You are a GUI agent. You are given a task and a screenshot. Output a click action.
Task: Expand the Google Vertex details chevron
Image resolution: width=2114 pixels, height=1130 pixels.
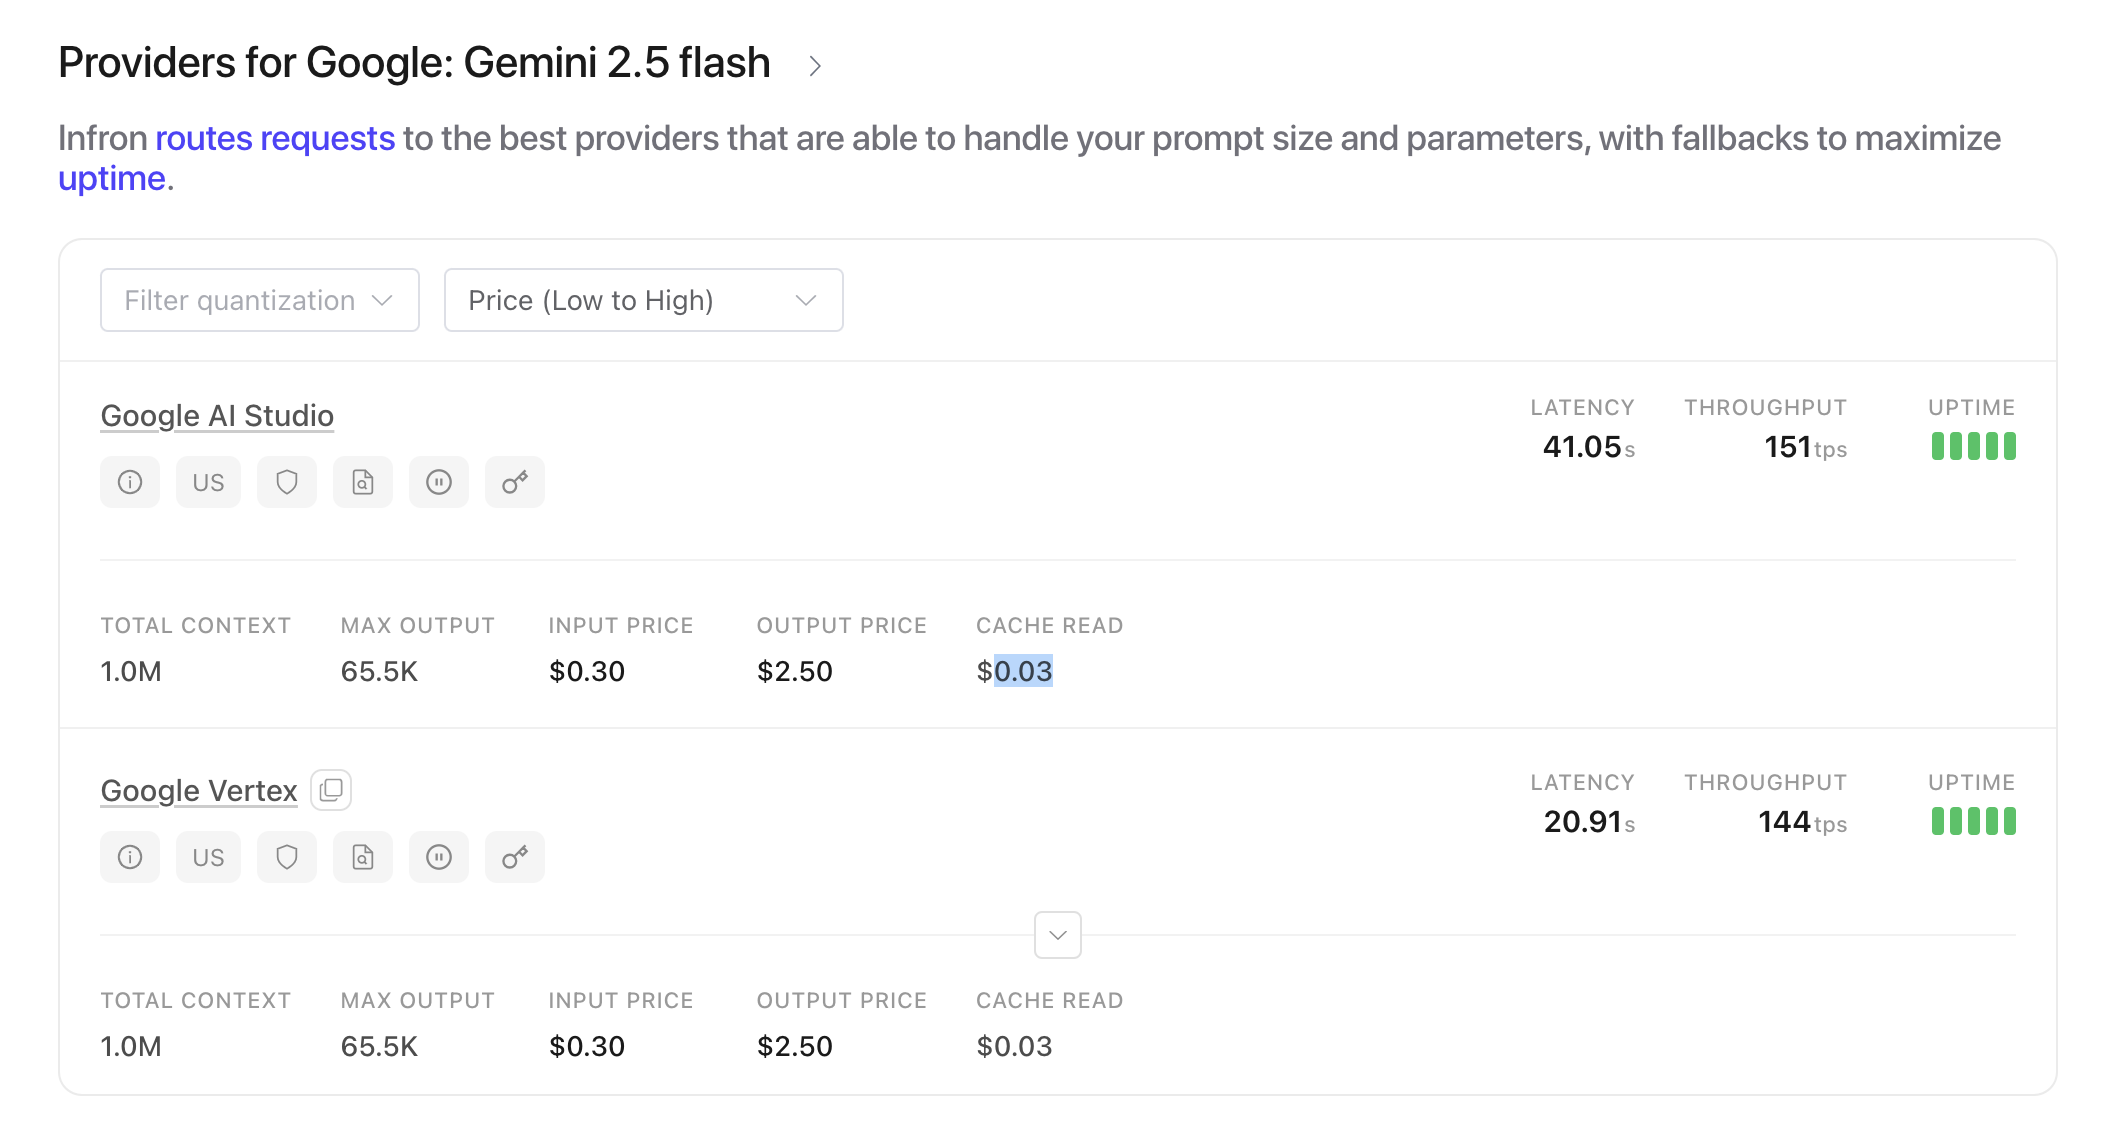click(1058, 935)
